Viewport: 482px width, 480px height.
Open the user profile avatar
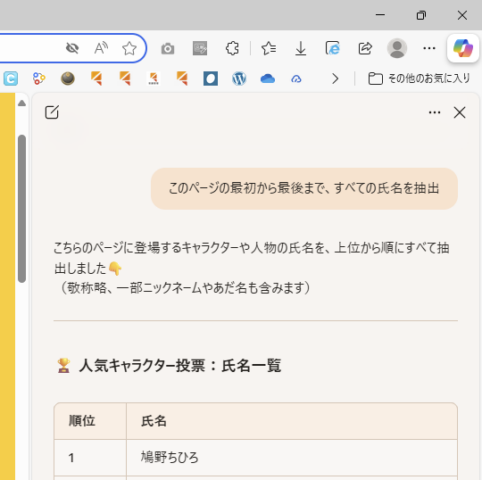(x=397, y=48)
